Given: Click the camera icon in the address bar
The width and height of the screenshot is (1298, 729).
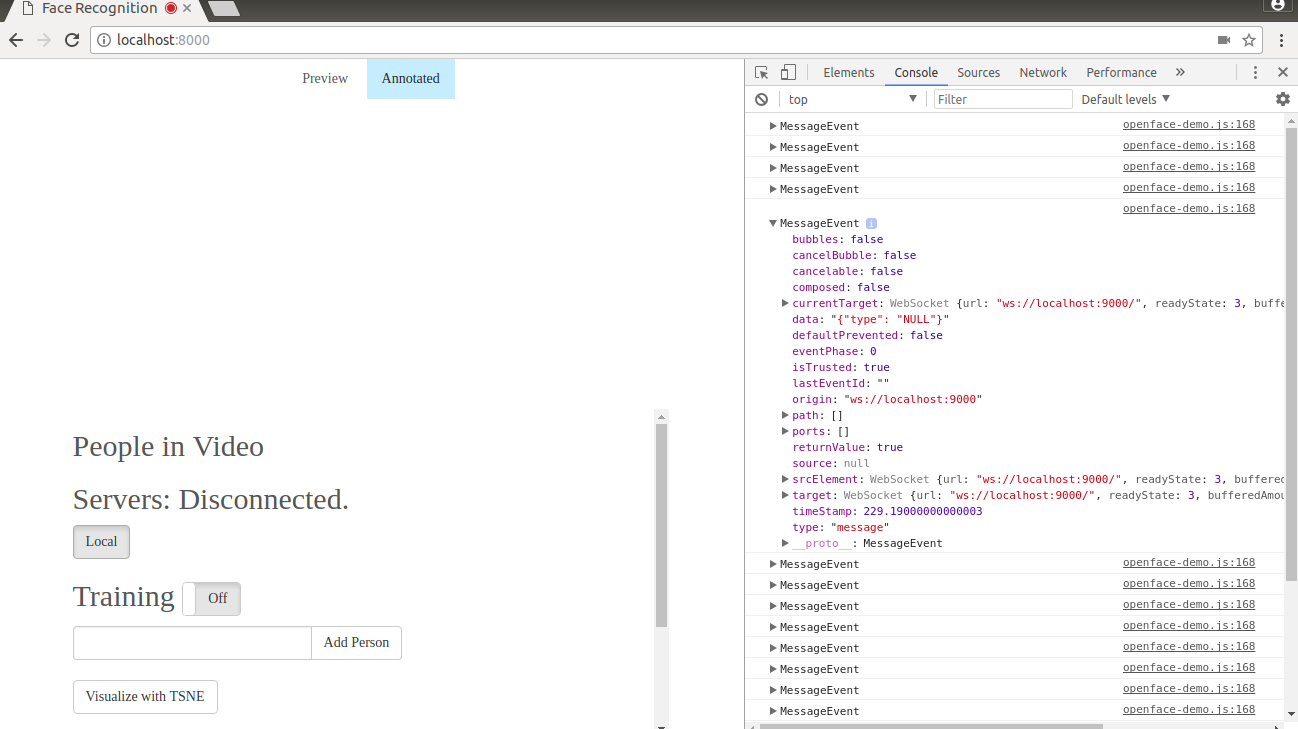Looking at the screenshot, I should click(x=1223, y=40).
